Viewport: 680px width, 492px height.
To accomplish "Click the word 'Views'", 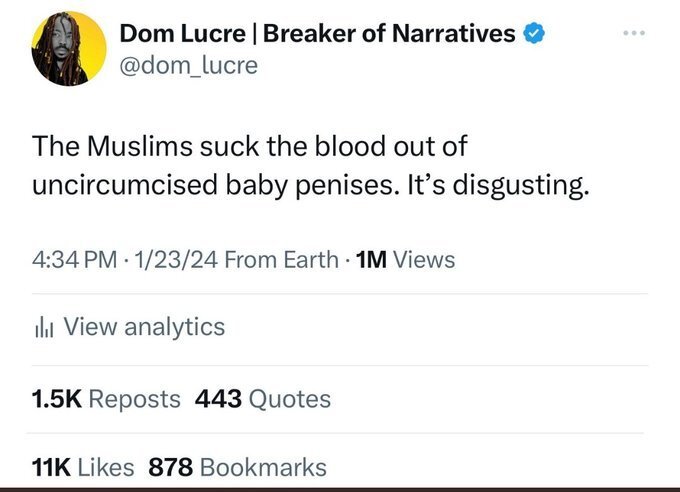I will point(424,260).
